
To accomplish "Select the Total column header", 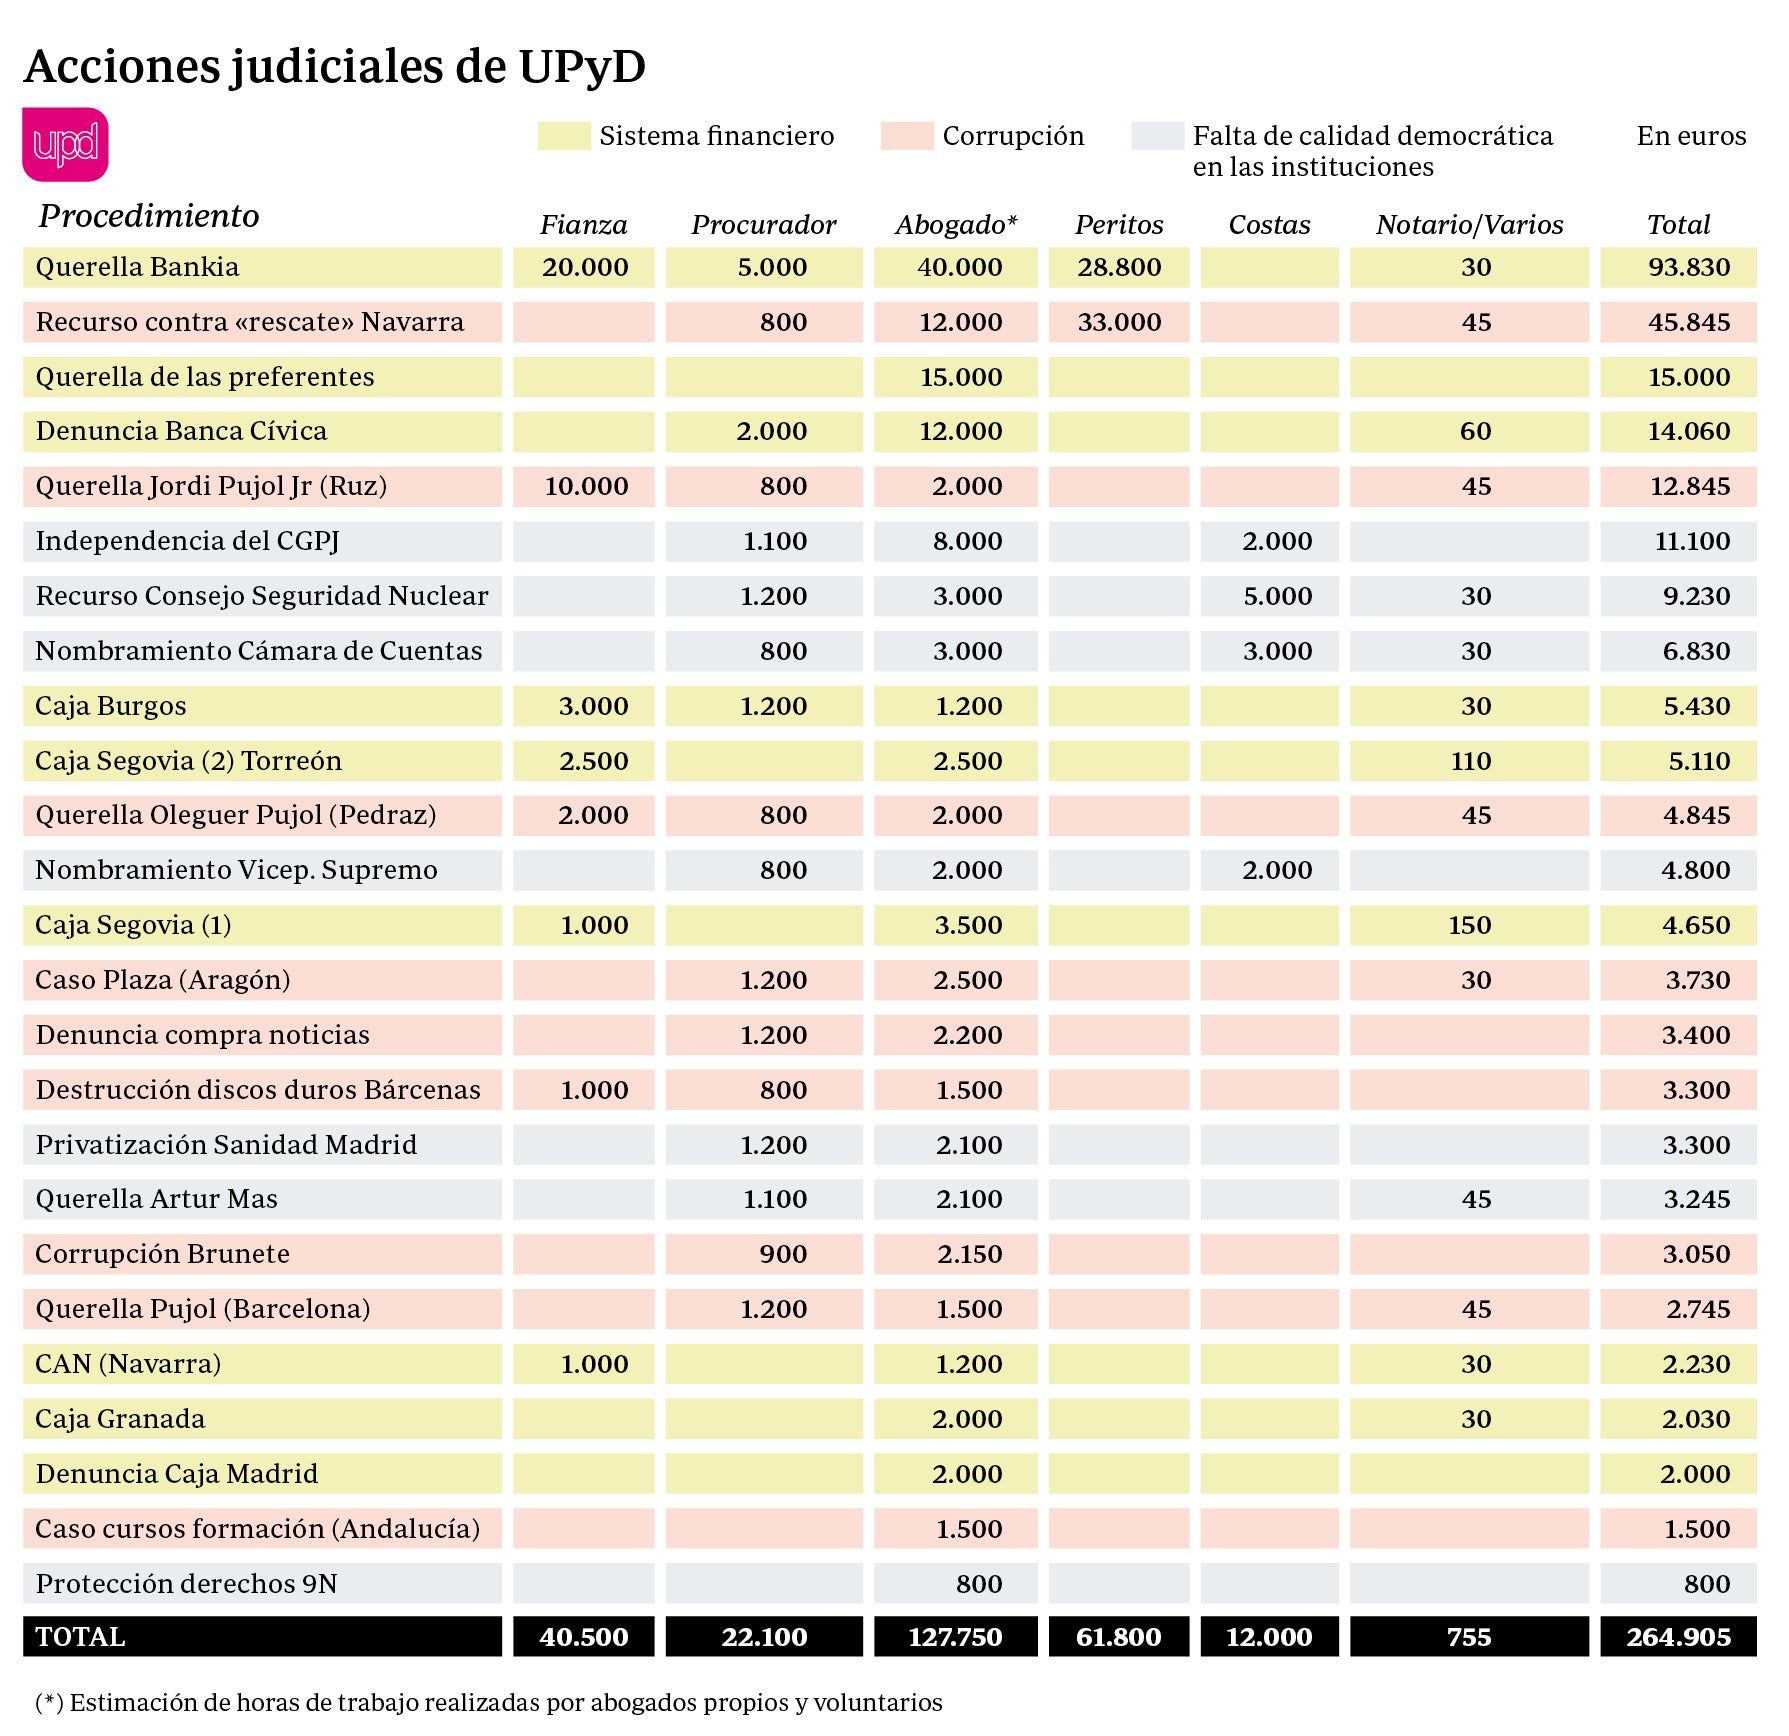I will pyautogui.click(x=1678, y=225).
